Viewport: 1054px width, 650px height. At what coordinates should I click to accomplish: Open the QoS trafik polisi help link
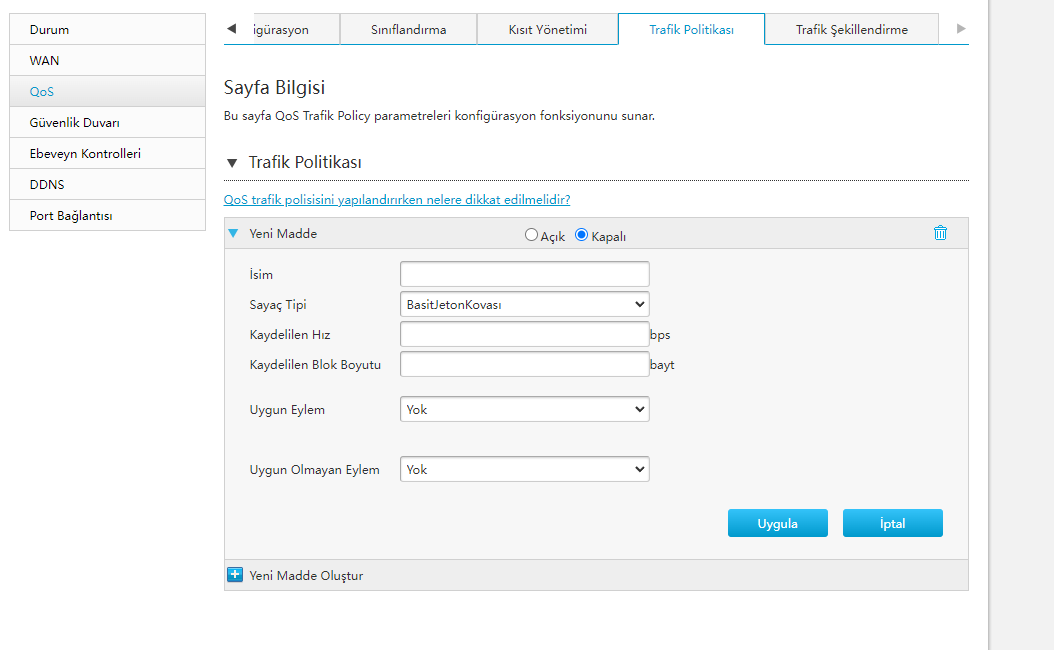click(x=397, y=200)
